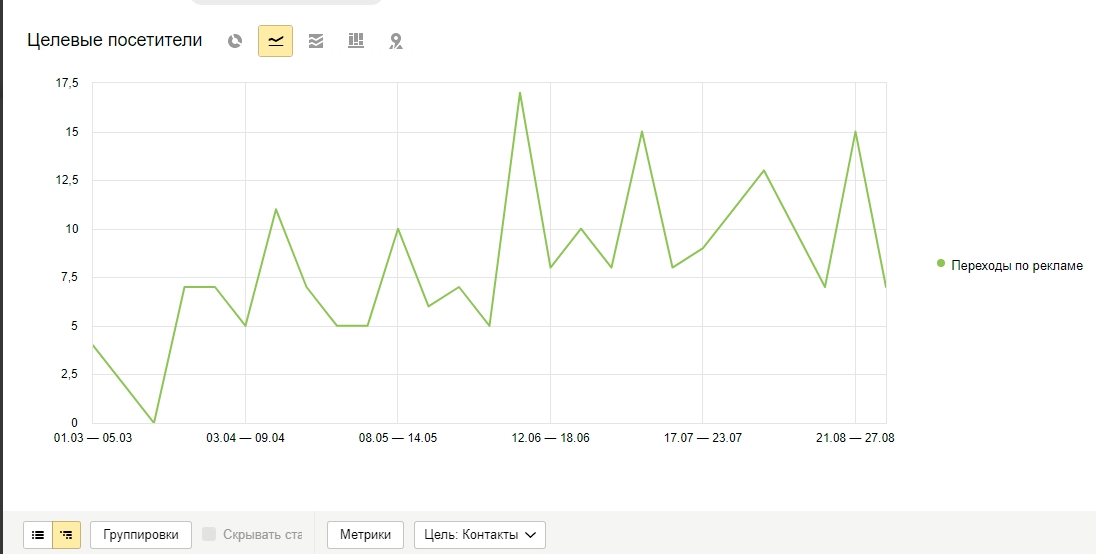Click the chart peak of value 13
1096x554 pixels.
tap(763, 170)
